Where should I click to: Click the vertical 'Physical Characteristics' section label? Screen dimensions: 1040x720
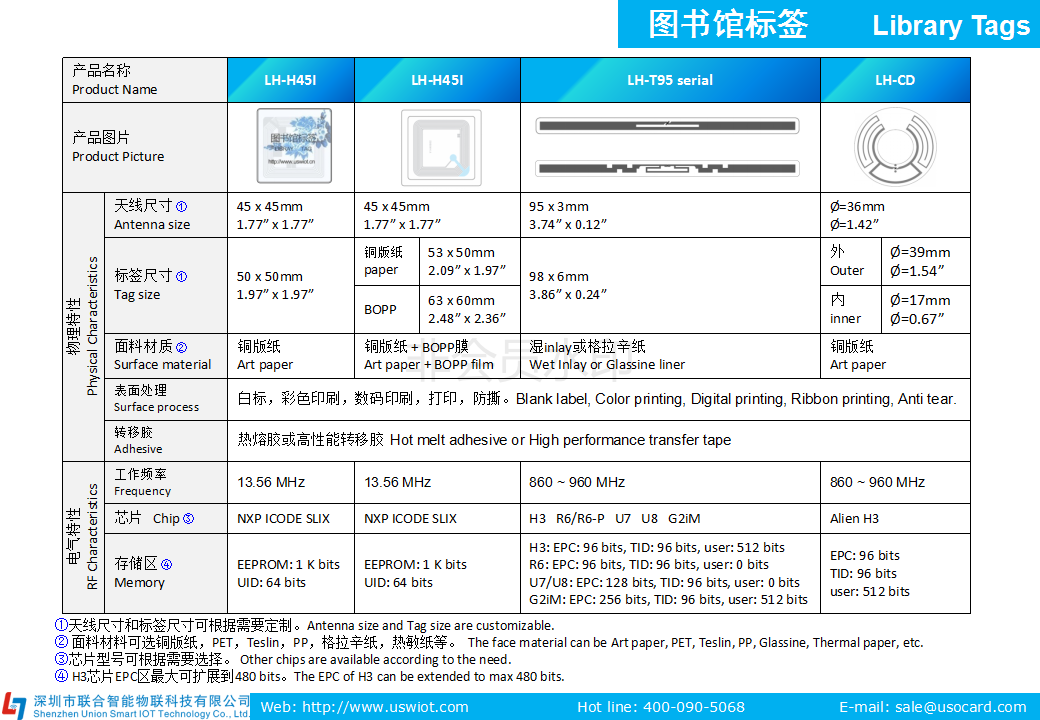(92, 326)
